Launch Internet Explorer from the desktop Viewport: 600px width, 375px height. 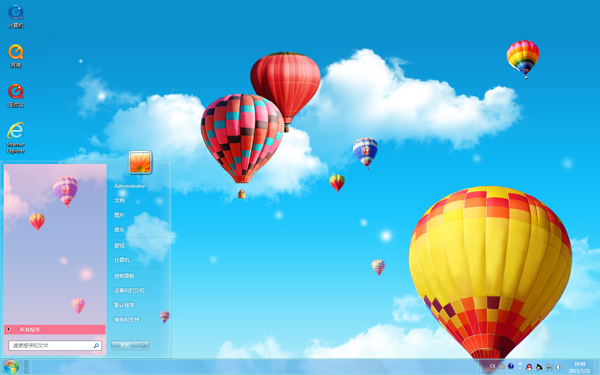pyautogui.click(x=16, y=138)
